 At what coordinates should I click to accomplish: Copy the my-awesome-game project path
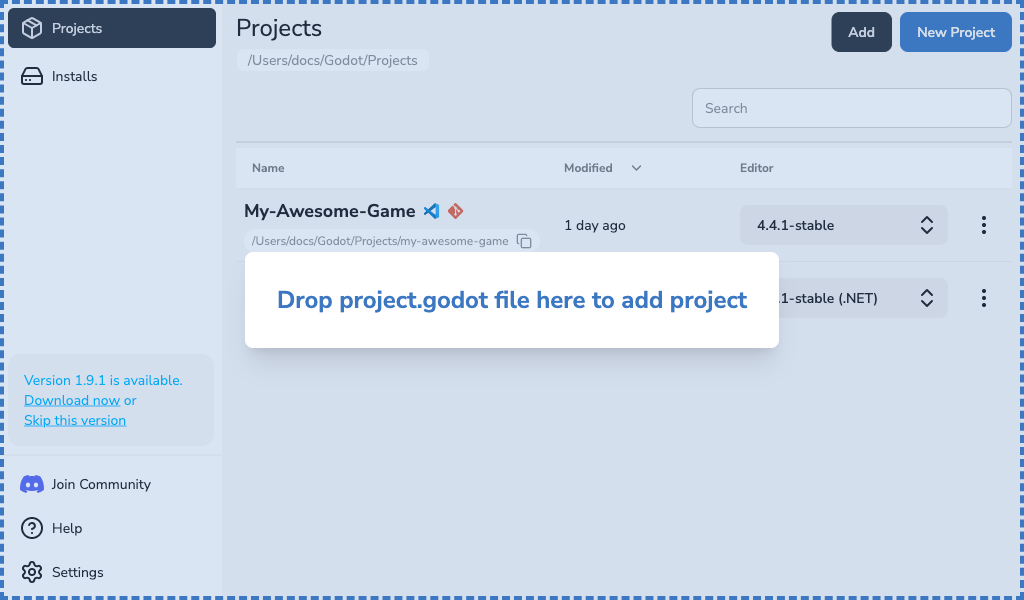(524, 241)
